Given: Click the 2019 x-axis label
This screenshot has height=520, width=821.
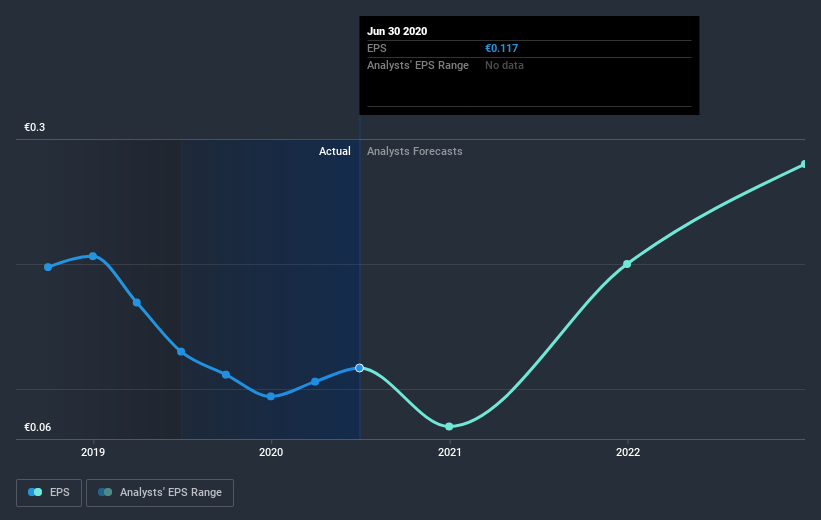Looking at the screenshot, I should point(93,452).
